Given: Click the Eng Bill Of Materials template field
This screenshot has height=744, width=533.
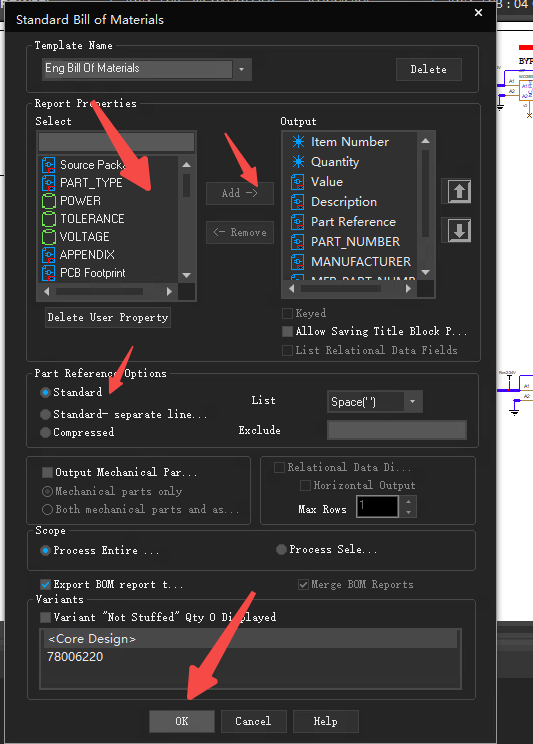Looking at the screenshot, I should tap(138, 69).
